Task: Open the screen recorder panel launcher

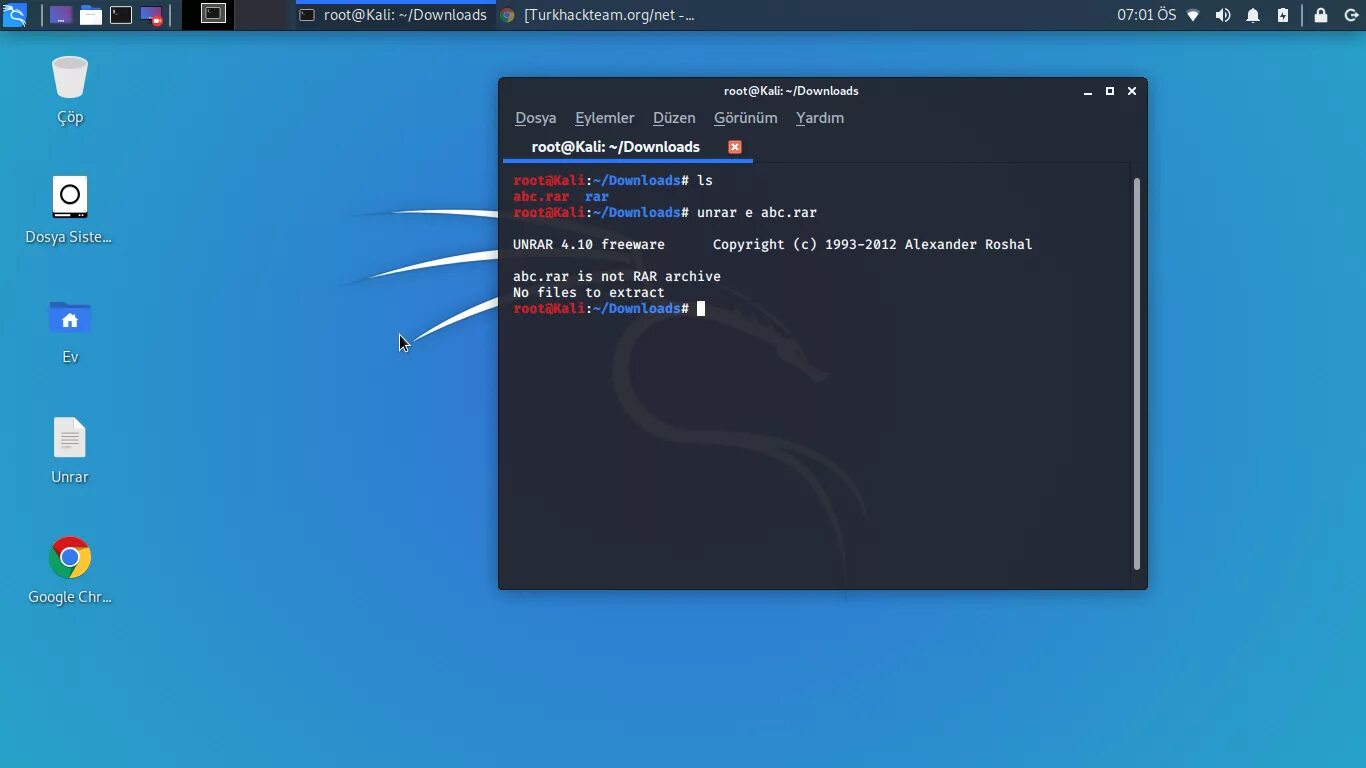Action: pos(151,15)
